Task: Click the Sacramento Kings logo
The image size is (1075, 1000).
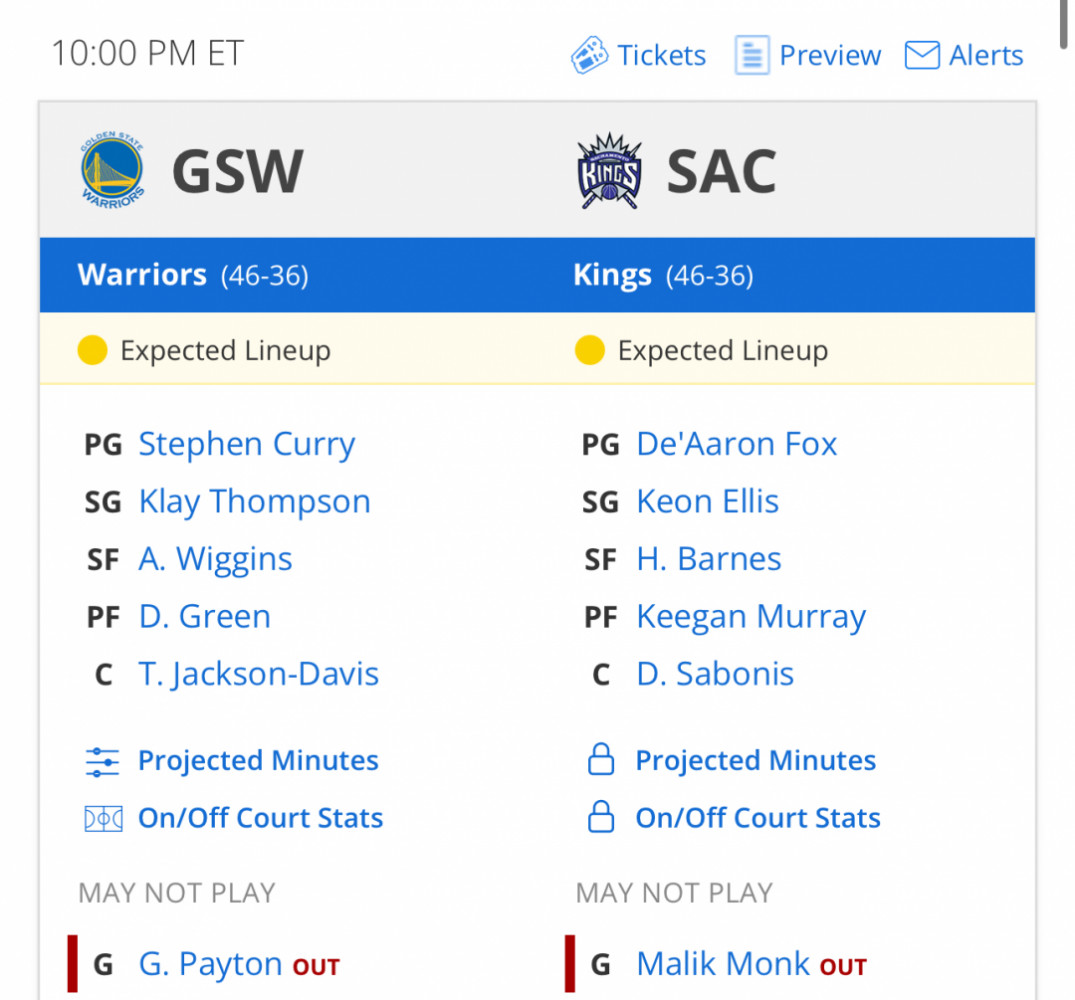Action: pyautogui.click(x=609, y=171)
